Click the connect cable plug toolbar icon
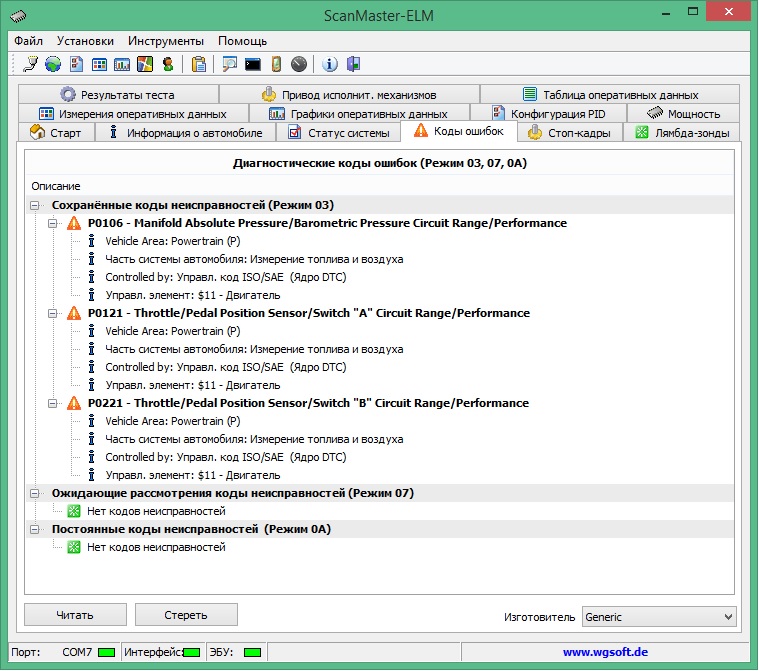This screenshot has height=671, width=759. tap(30, 64)
